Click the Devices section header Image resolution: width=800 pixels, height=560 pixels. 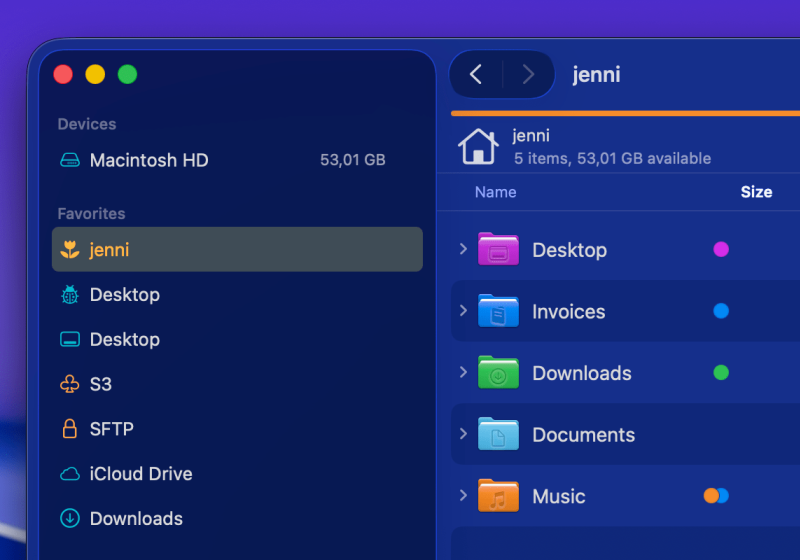click(x=87, y=124)
